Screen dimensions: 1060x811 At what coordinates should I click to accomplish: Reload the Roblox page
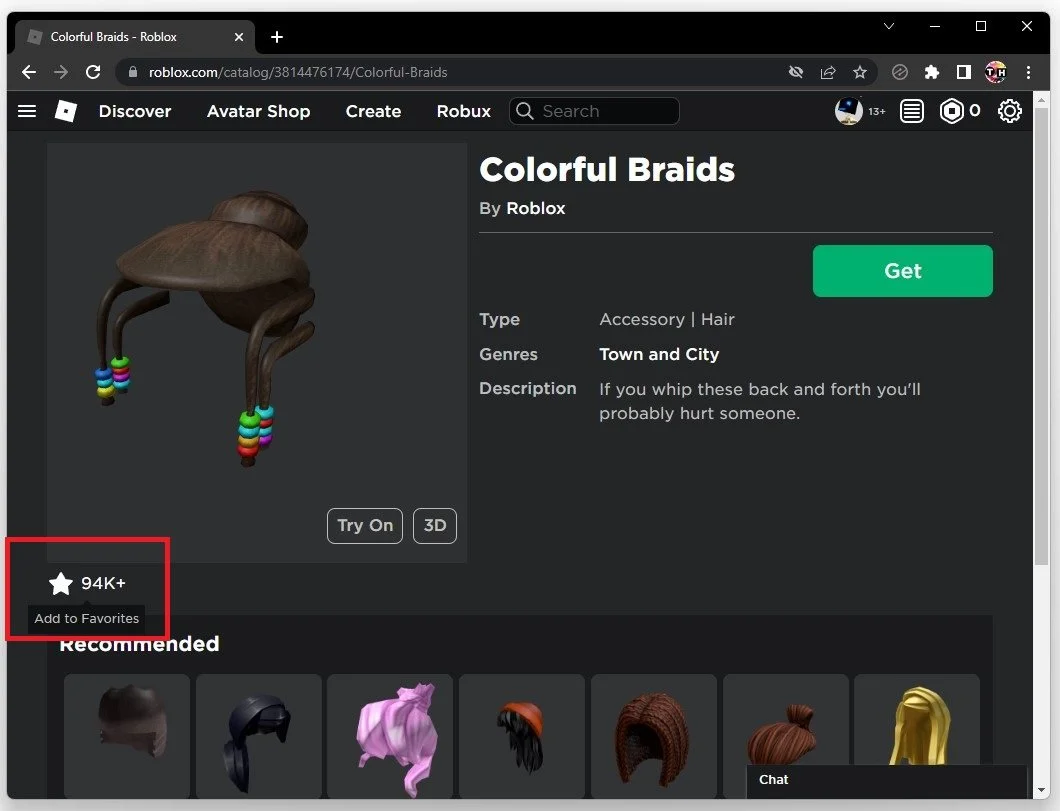click(93, 72)
